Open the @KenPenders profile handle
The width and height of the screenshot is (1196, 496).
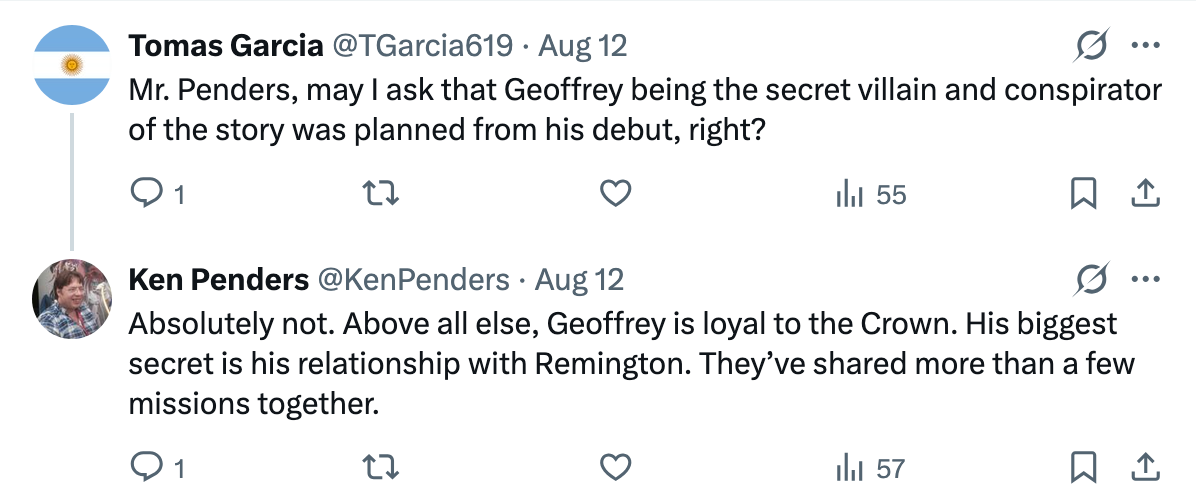click(413, 280)
